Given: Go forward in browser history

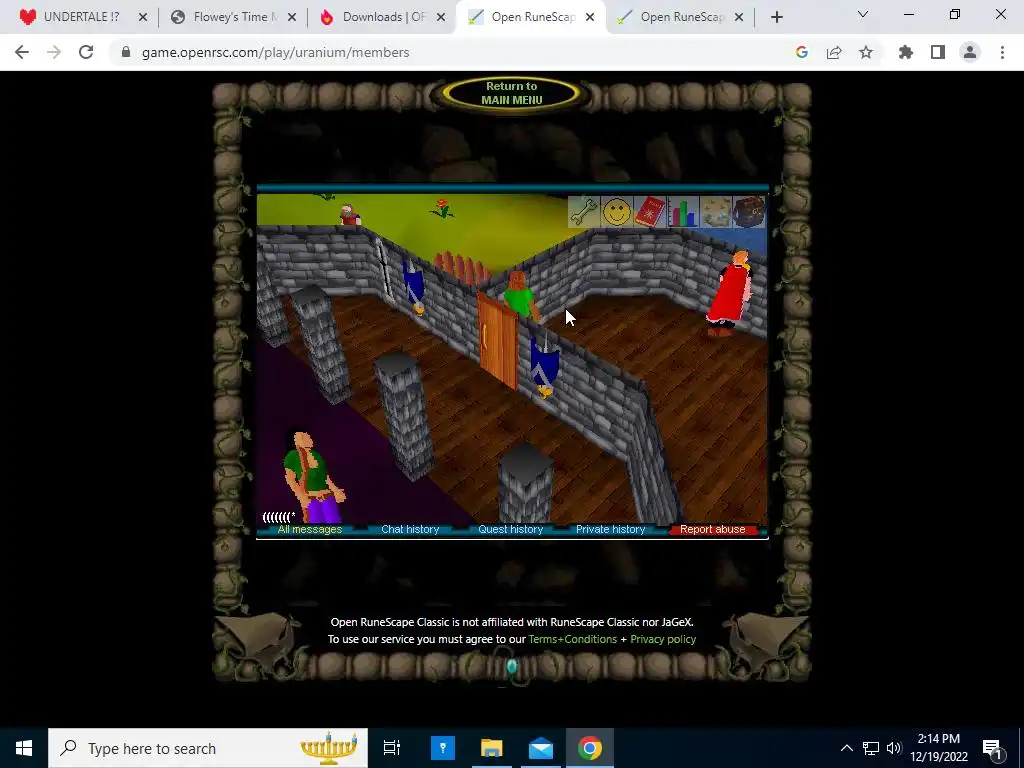Looking at the screenshot, I should tap(54, 52).
